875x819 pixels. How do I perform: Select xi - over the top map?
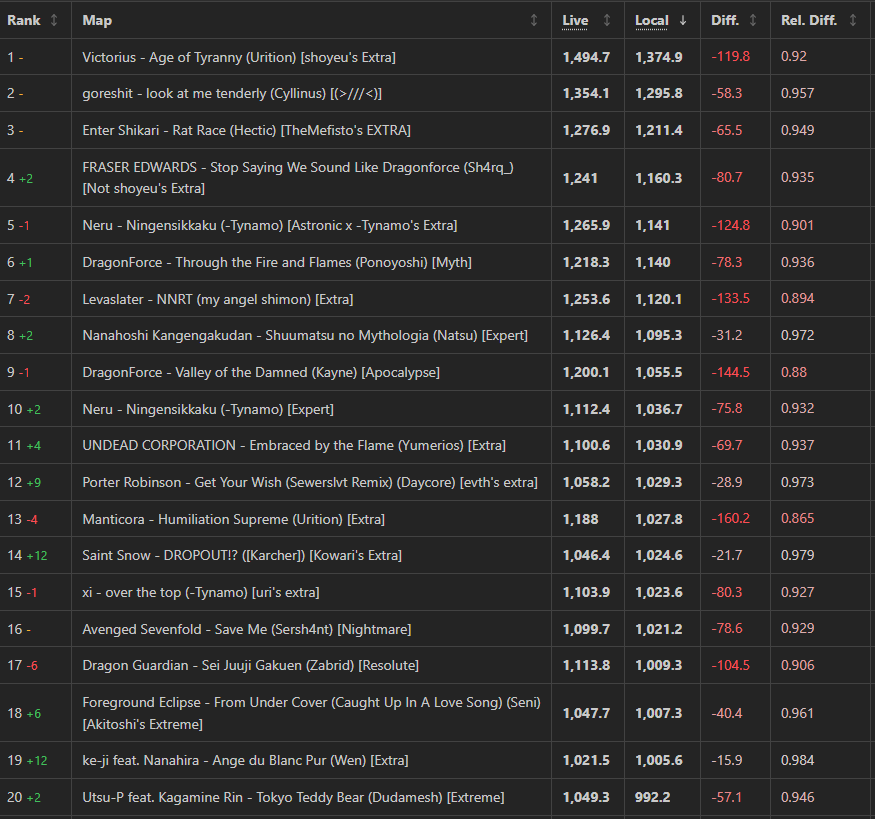[201, 592]
